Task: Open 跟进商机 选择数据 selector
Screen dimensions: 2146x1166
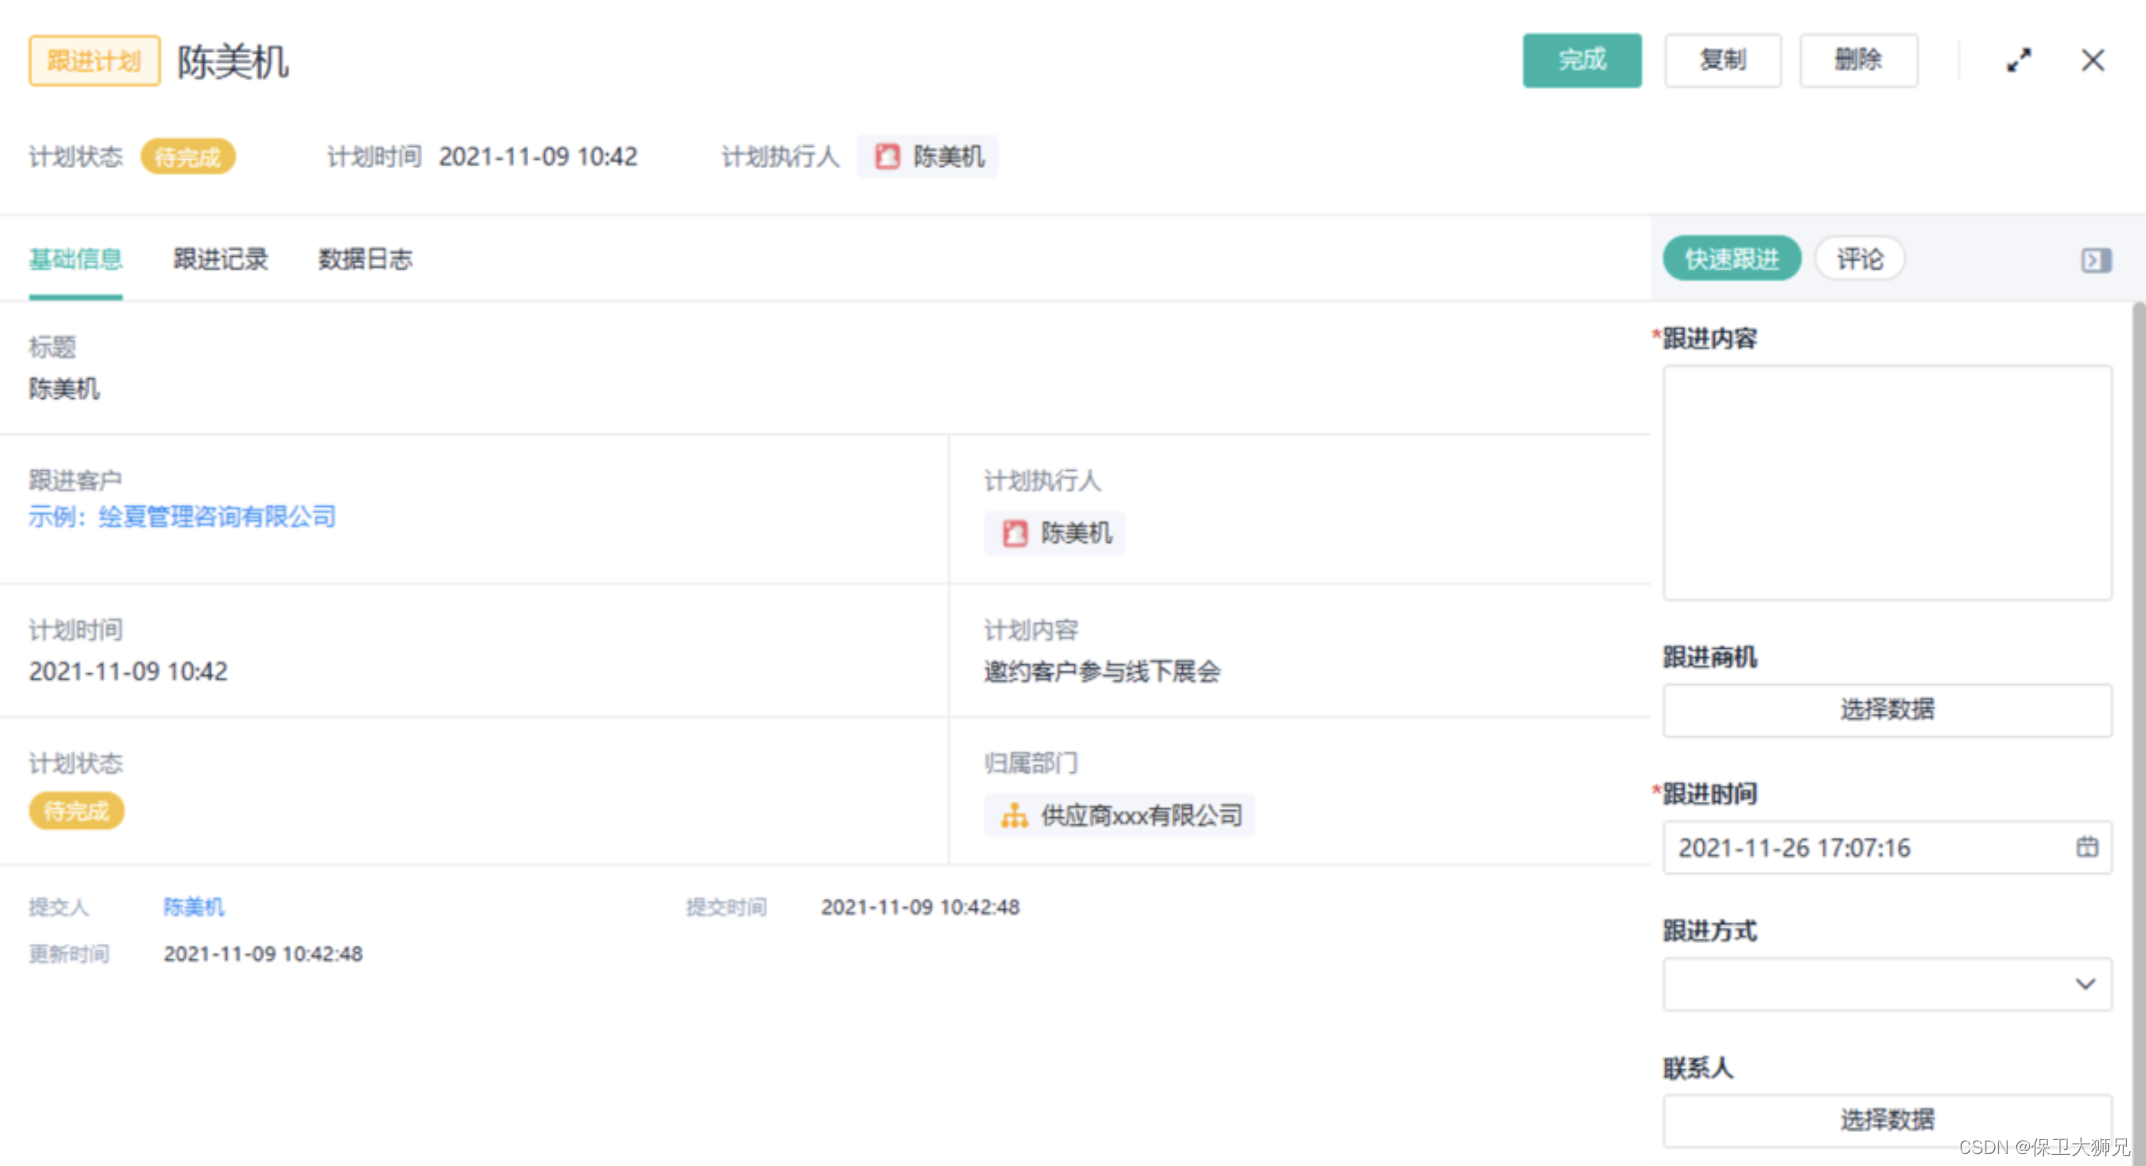Action: pos(1887,710)
